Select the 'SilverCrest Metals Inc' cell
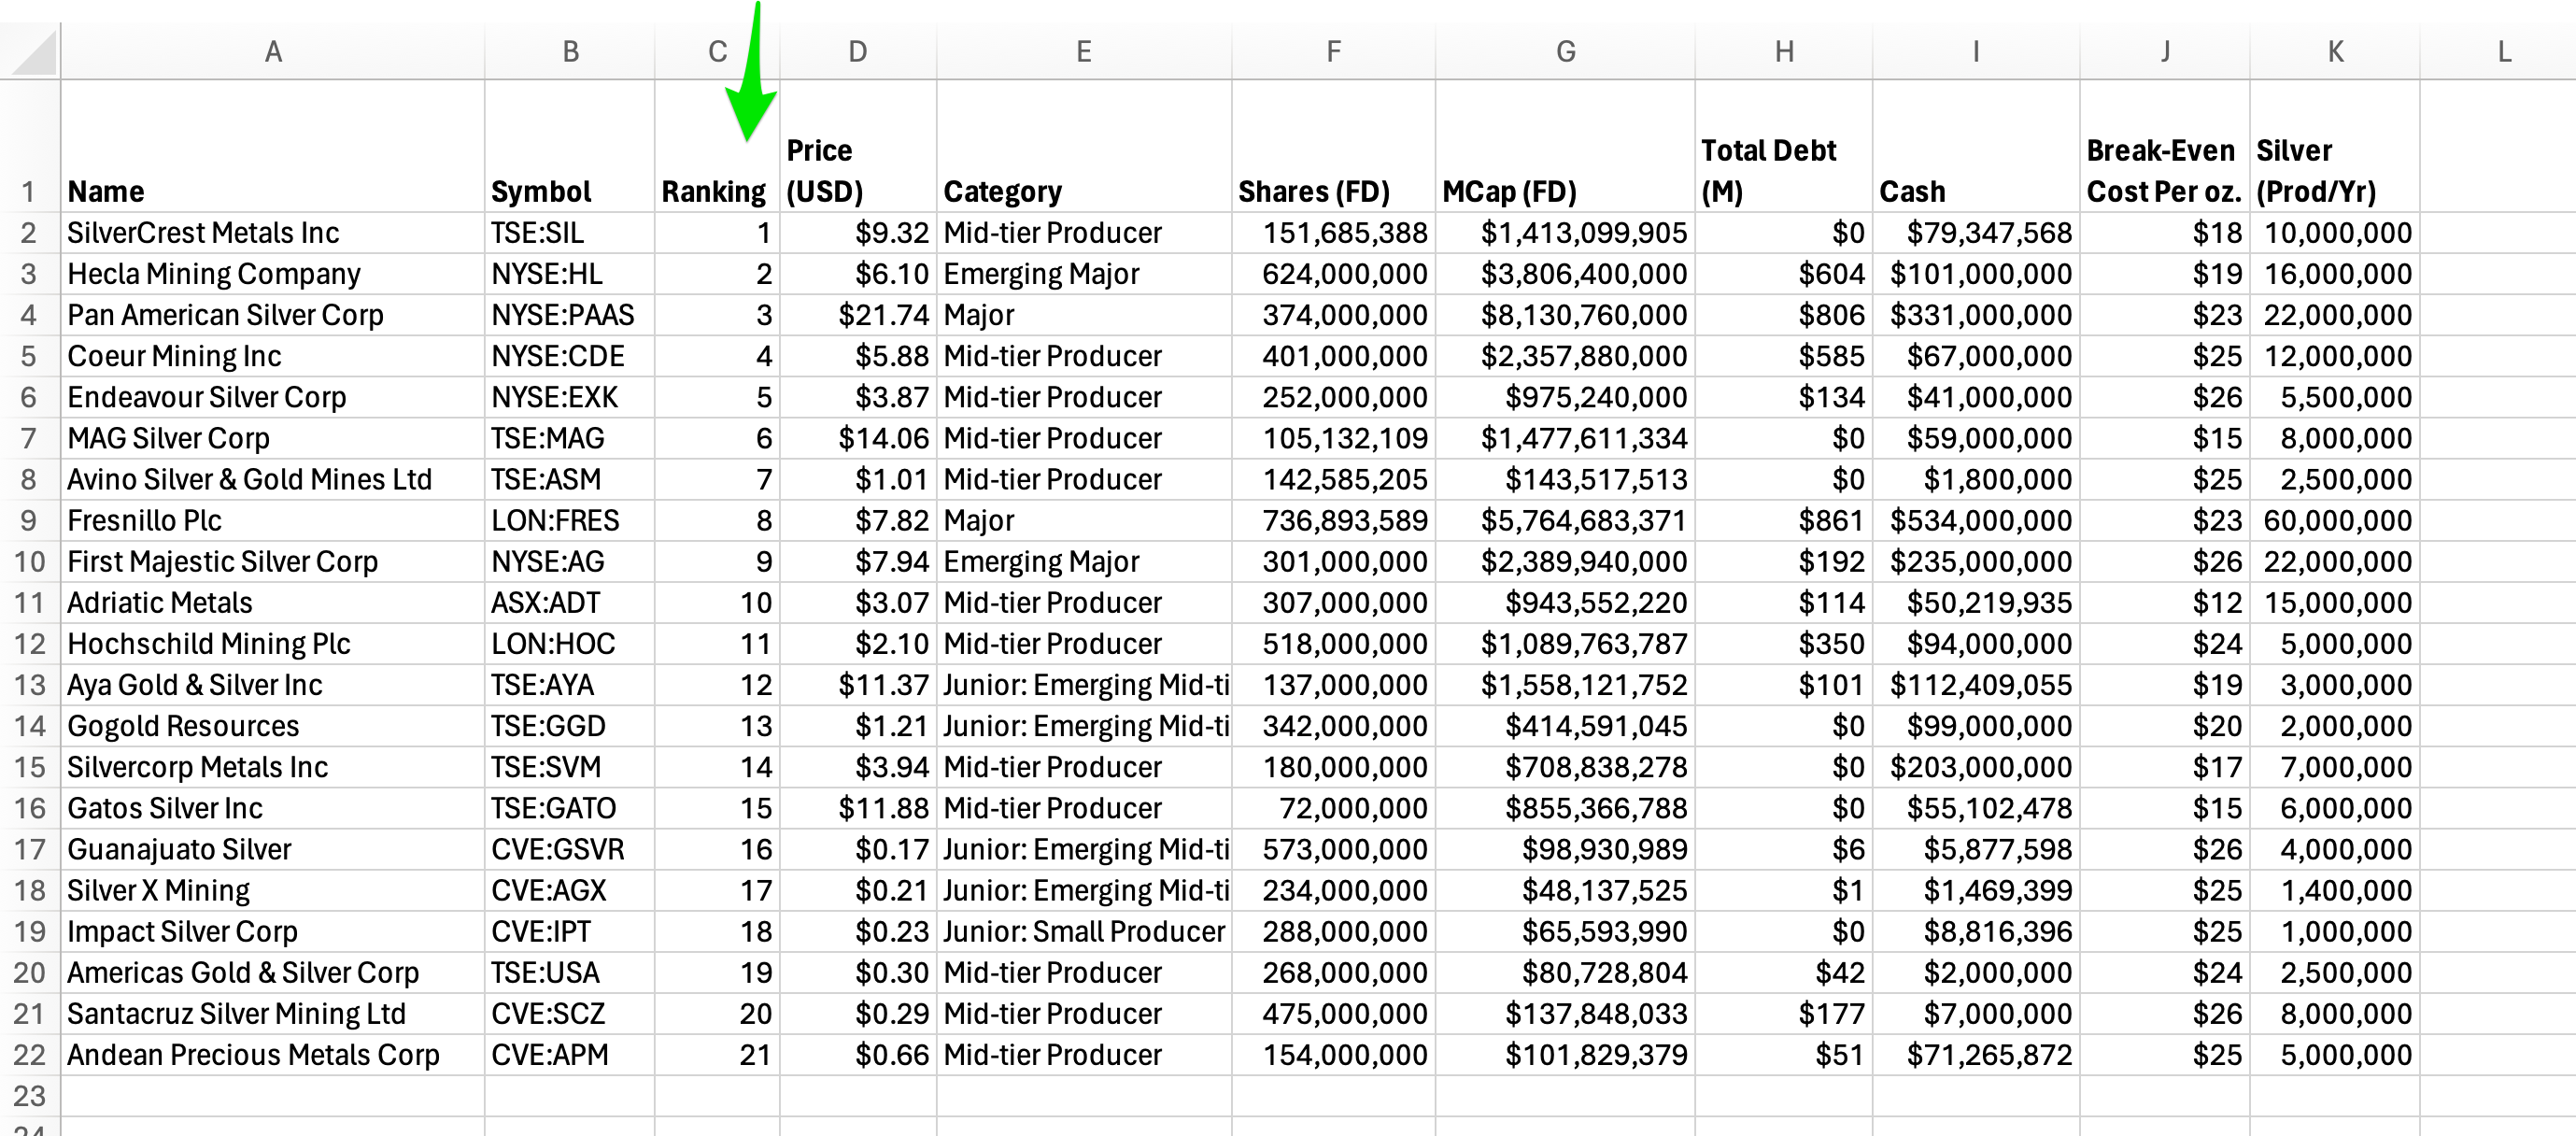Viewport: 2576px width, 1136px height. [x=273, y=233]
